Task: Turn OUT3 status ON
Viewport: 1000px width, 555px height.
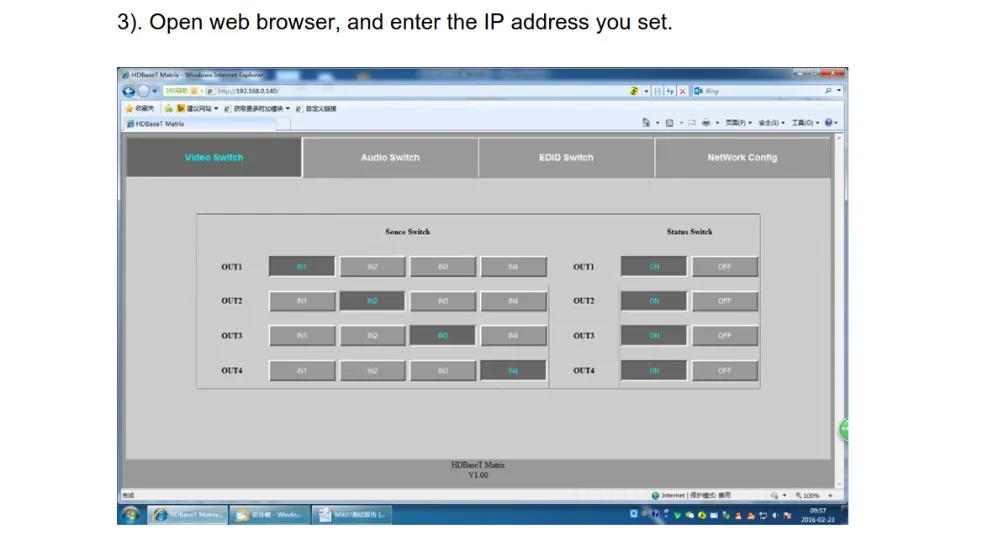Action: [x=654, y=336]
